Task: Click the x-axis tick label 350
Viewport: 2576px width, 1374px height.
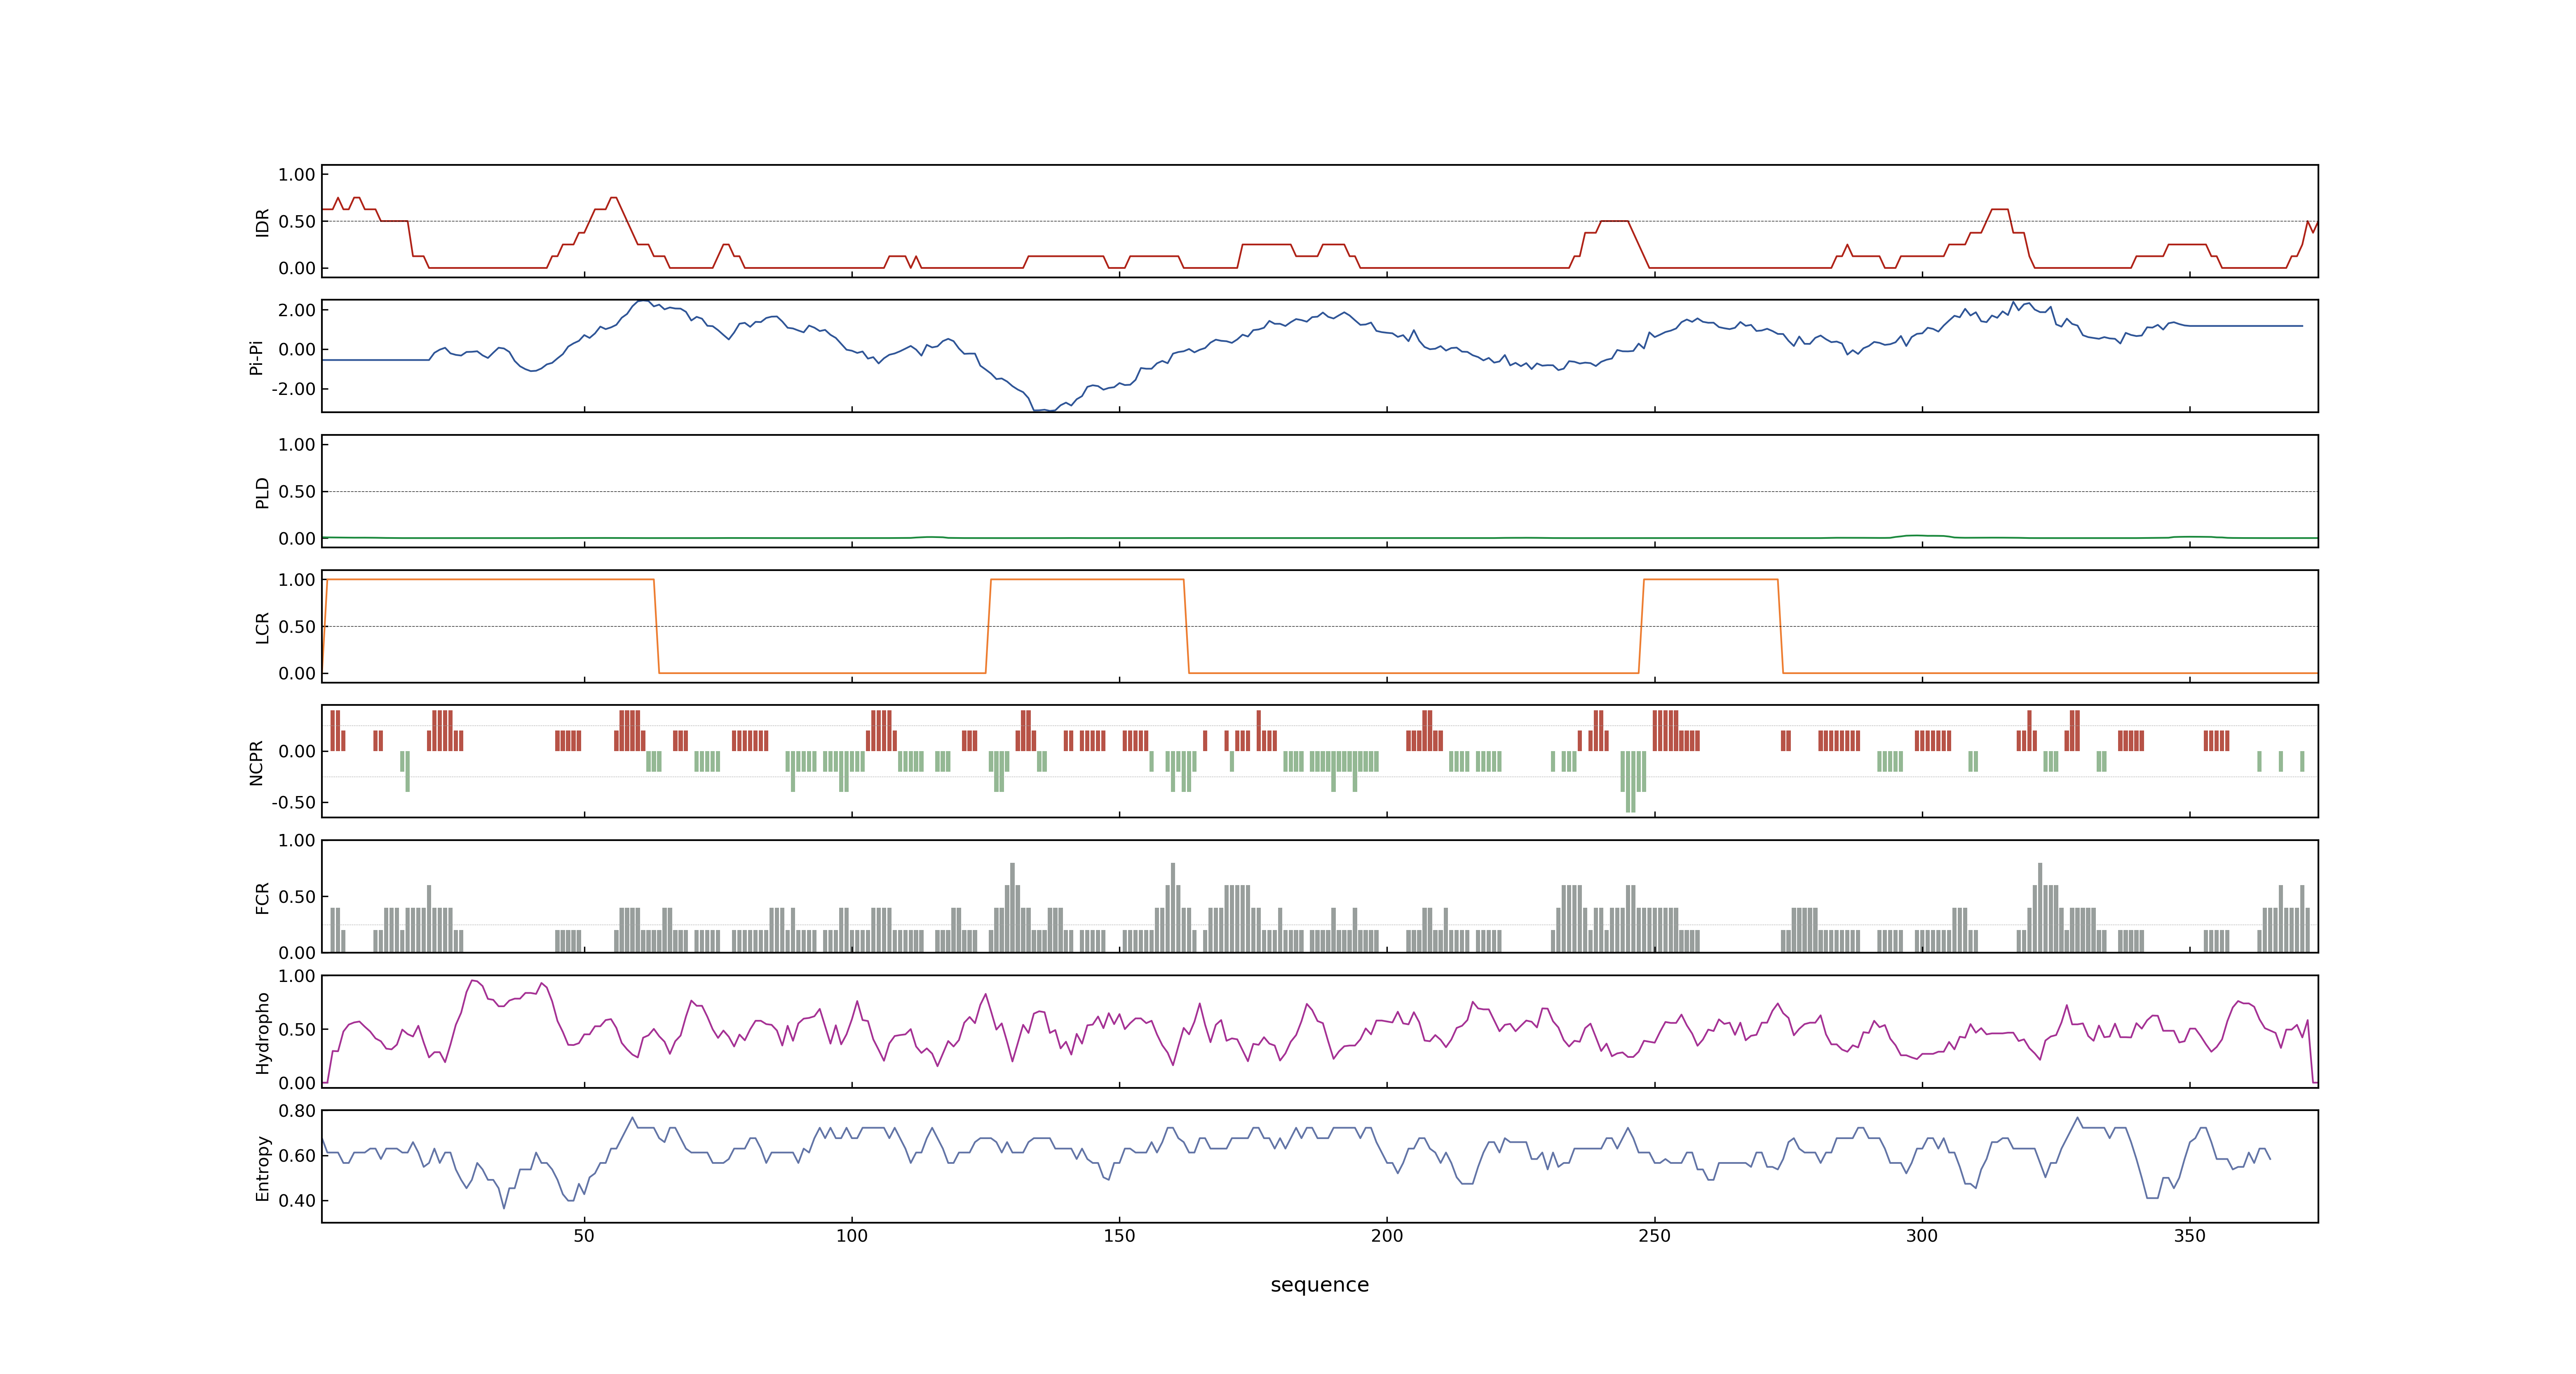Action: (2189, 1236)
